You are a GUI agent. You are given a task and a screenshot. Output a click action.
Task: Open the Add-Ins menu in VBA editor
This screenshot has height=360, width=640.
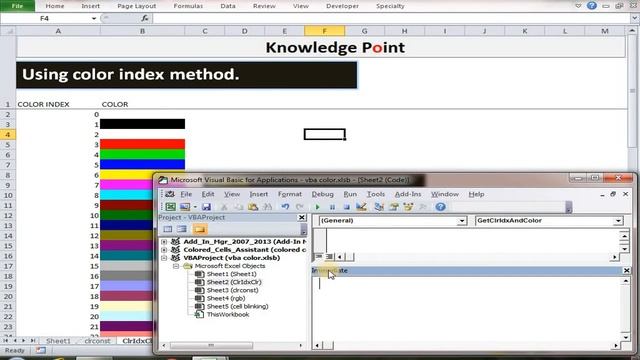point(408,194)
